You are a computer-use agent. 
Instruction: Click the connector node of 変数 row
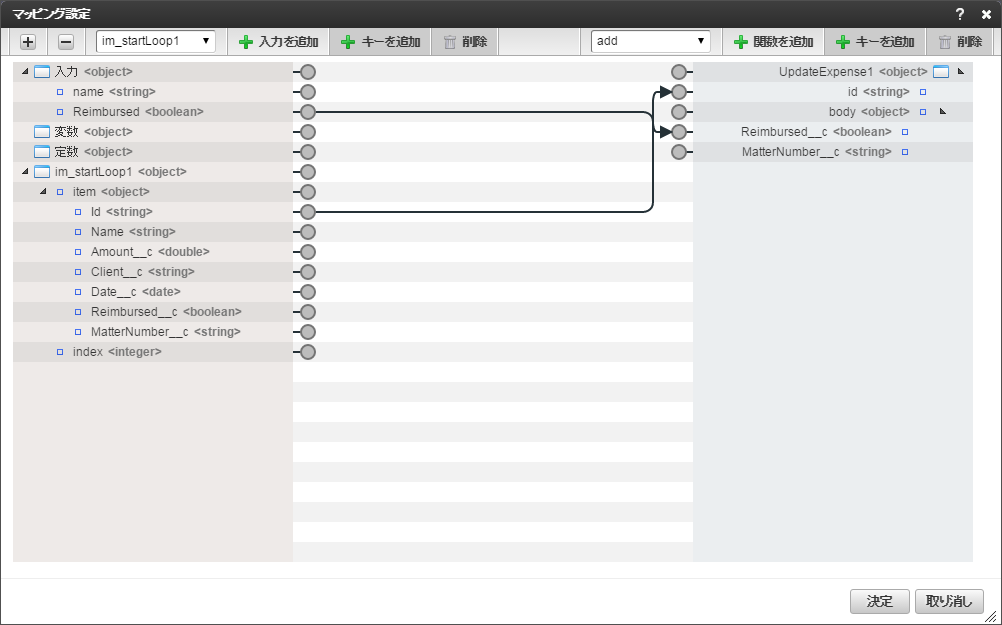tap(308, 132)
